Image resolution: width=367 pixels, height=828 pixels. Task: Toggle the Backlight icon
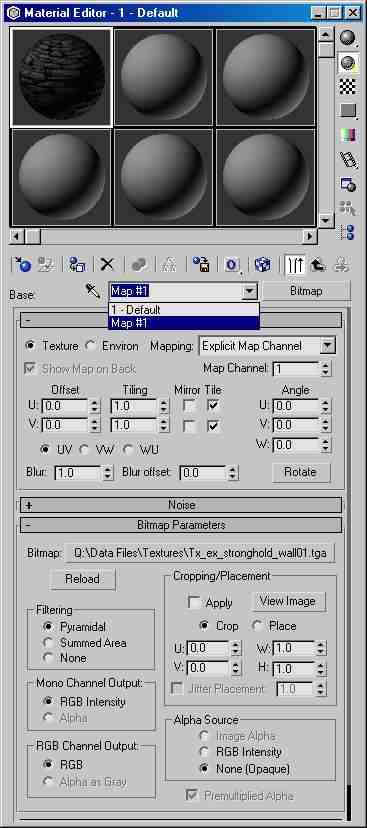coord(347,62)
